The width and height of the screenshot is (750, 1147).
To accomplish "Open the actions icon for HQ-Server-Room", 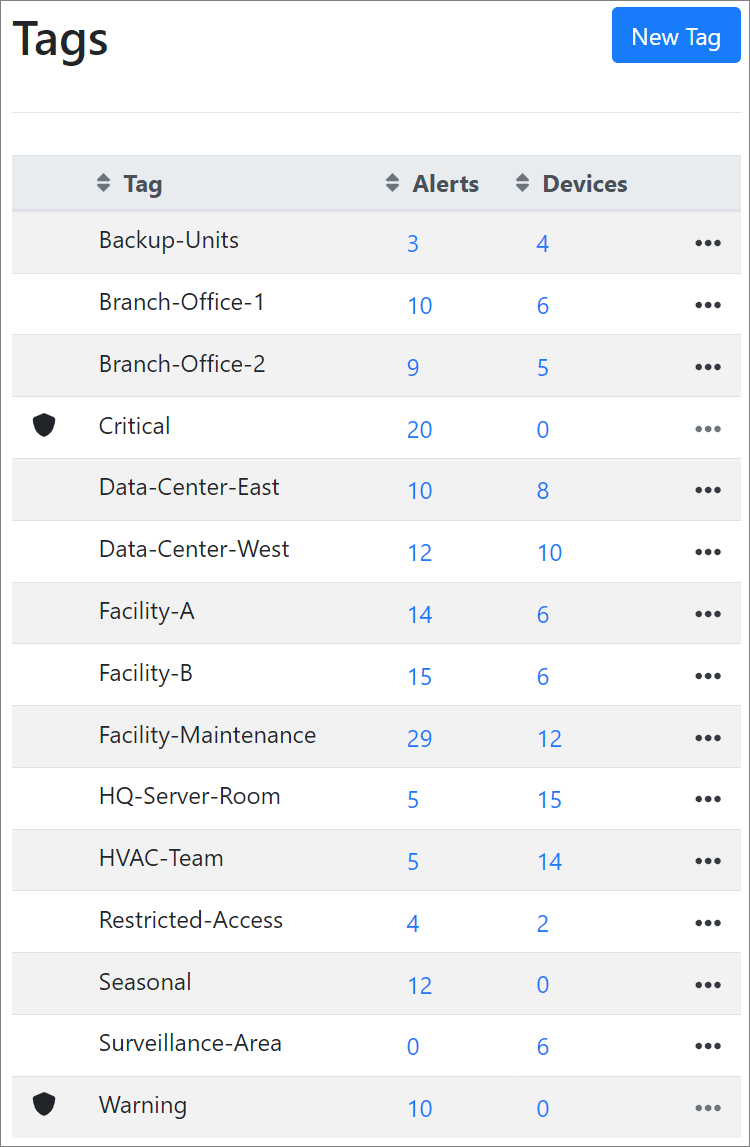I will point(708,799).
